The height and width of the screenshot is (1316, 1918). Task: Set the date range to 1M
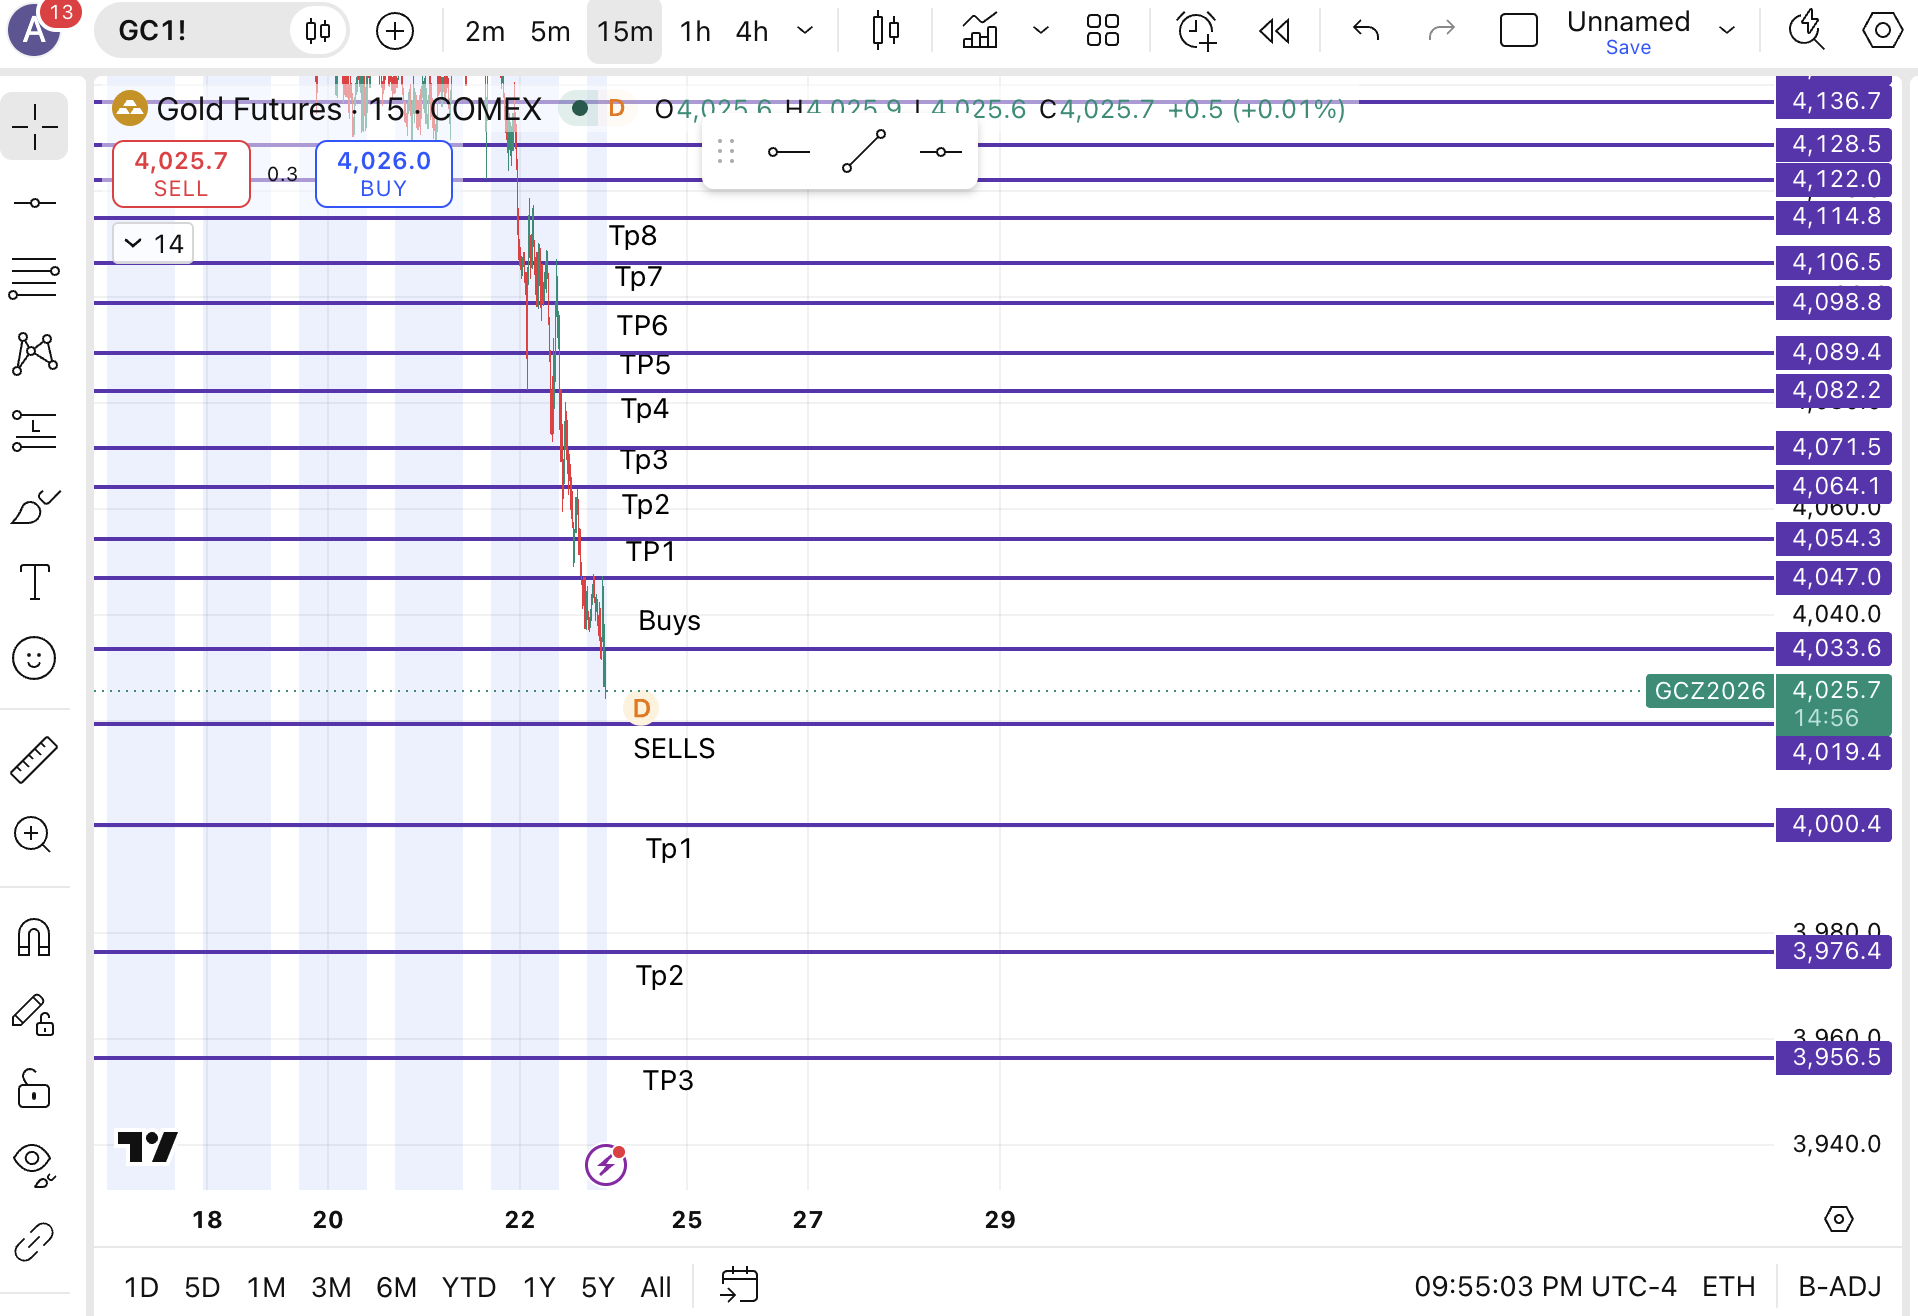pos(266,1287)
